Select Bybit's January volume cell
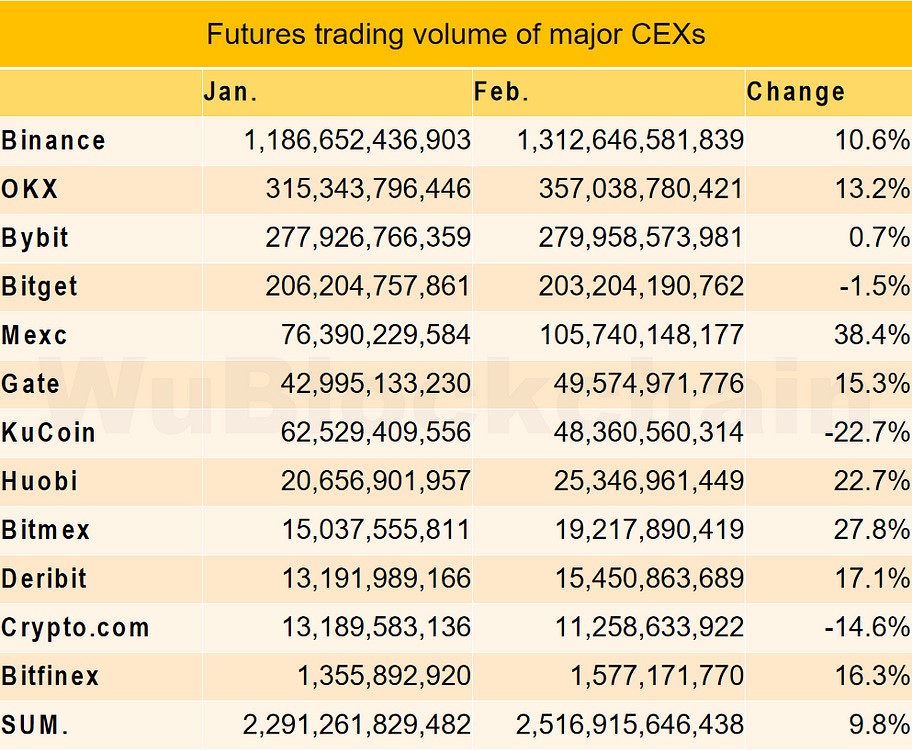The width and height of the screenshot is (912, 750). pyautogui.click(x=337, y=237)
